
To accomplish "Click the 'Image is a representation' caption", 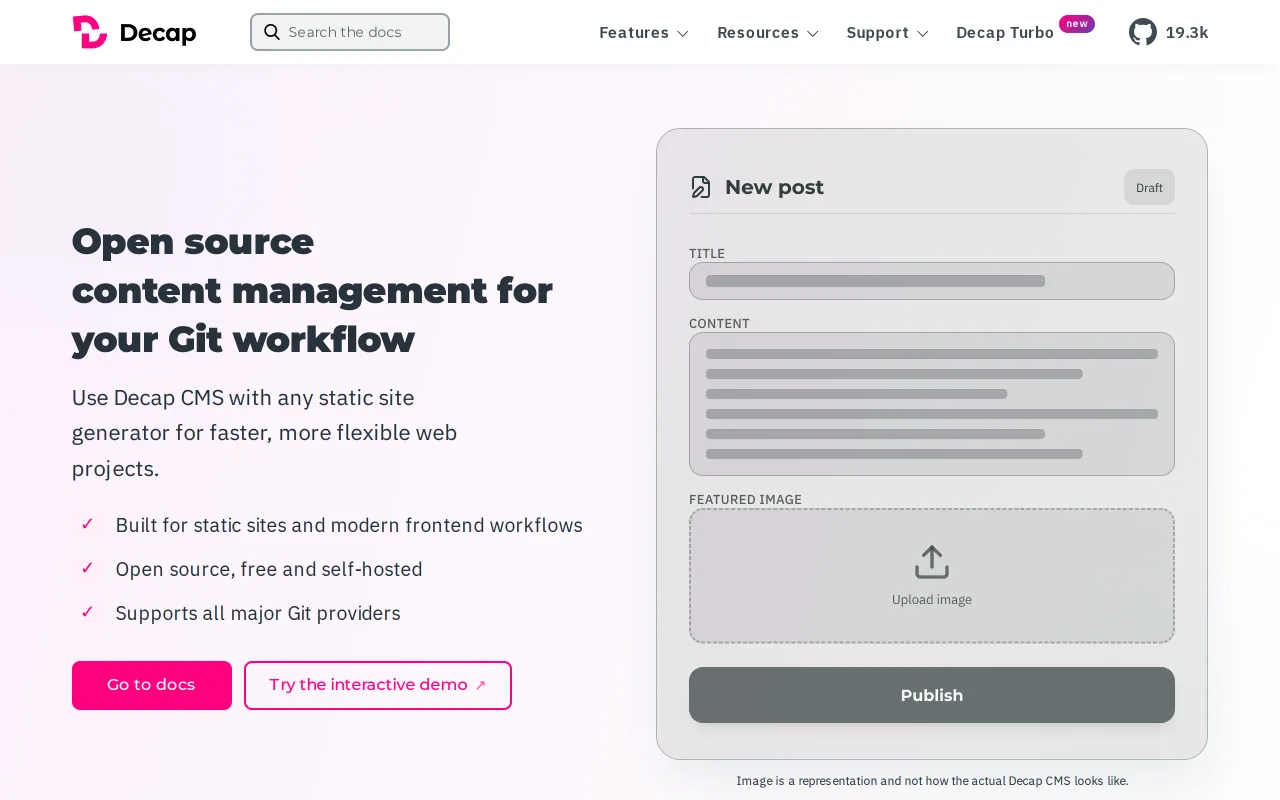I will pyautogui.click(x=932, y=781).
